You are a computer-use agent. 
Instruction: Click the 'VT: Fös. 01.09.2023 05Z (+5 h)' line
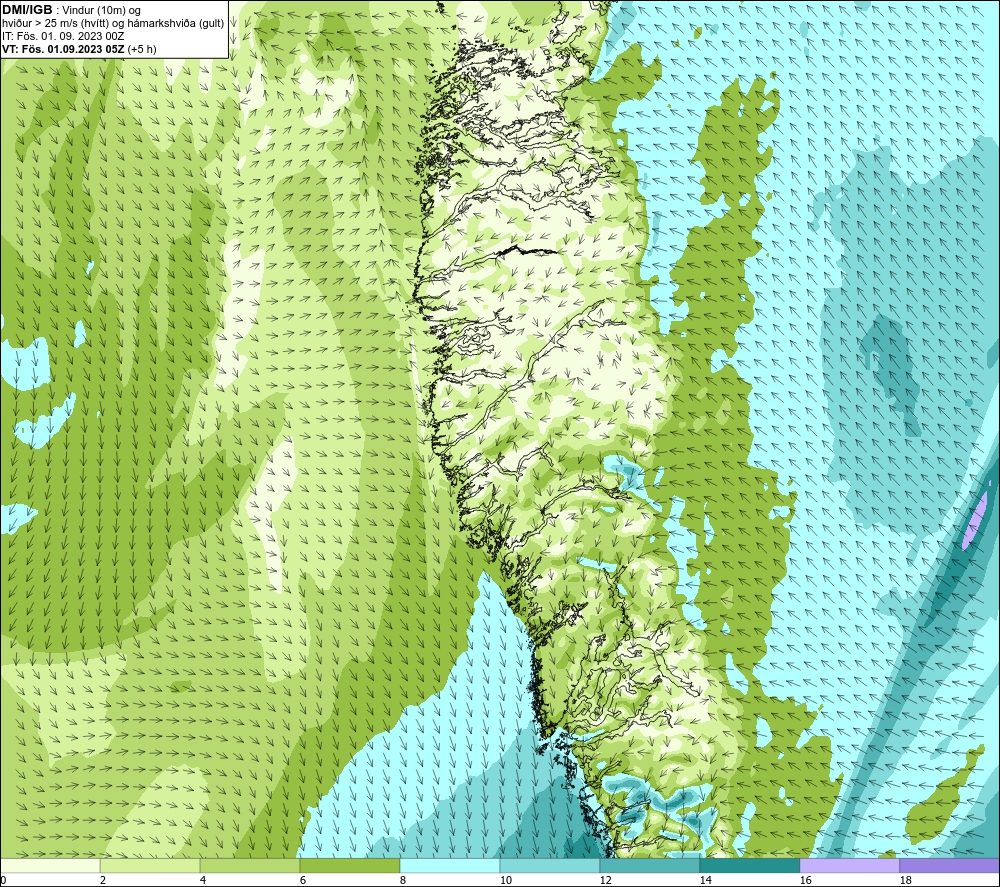click(x=79, y=49)
